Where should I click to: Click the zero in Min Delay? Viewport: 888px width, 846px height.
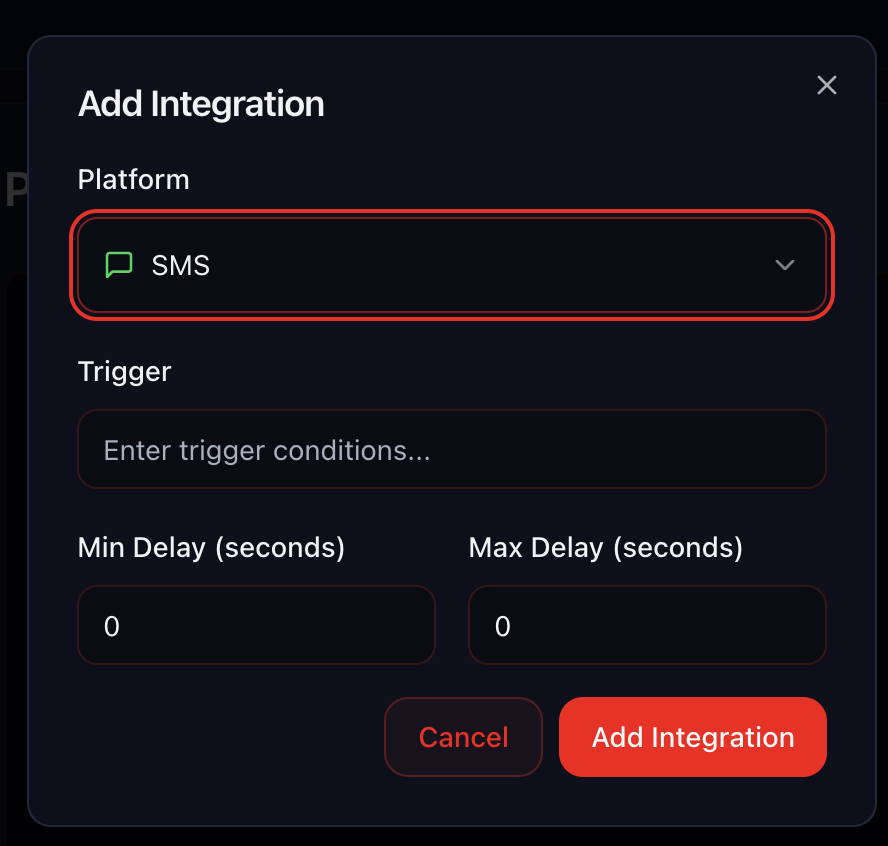point(112,625)
